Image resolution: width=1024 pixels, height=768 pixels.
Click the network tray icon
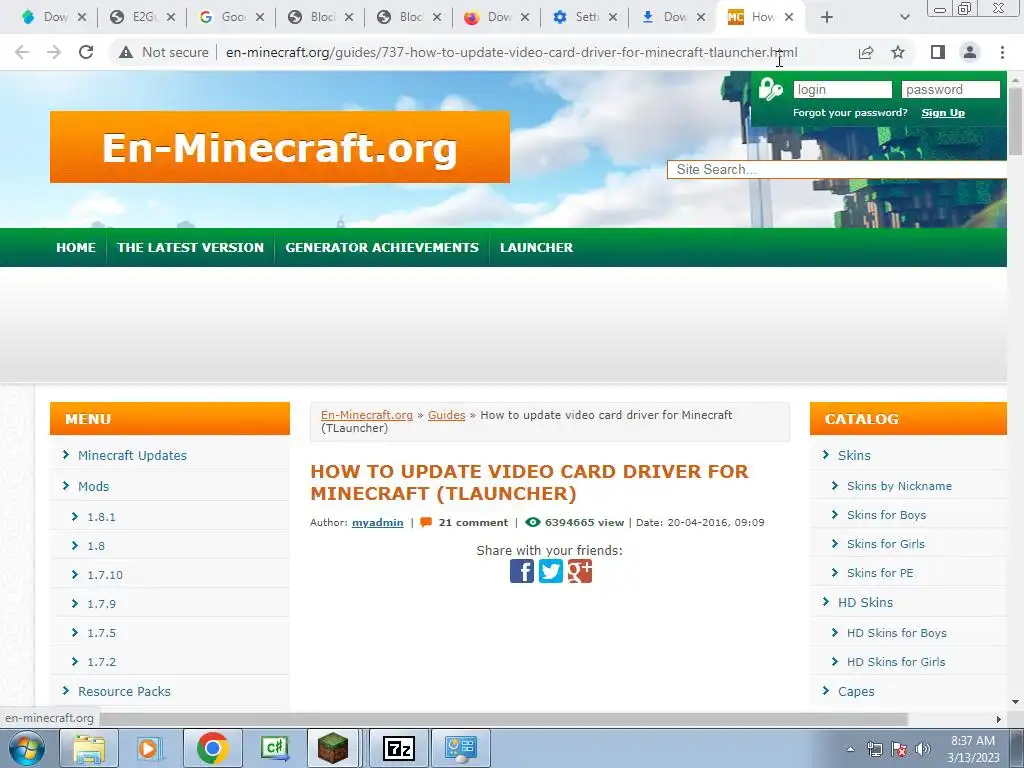(874, 749)
